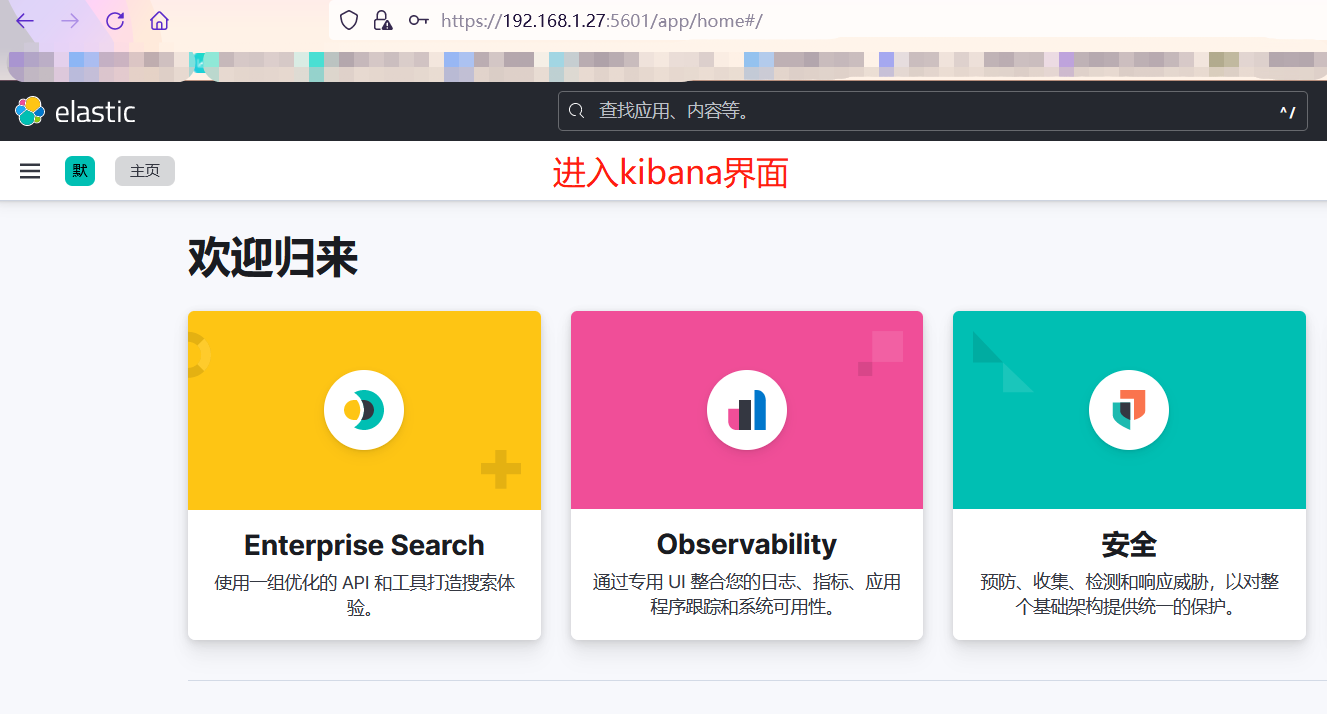Click the browser forward arrow
The height and width of the screenshot is (714, 1327).
coord(70,21)
